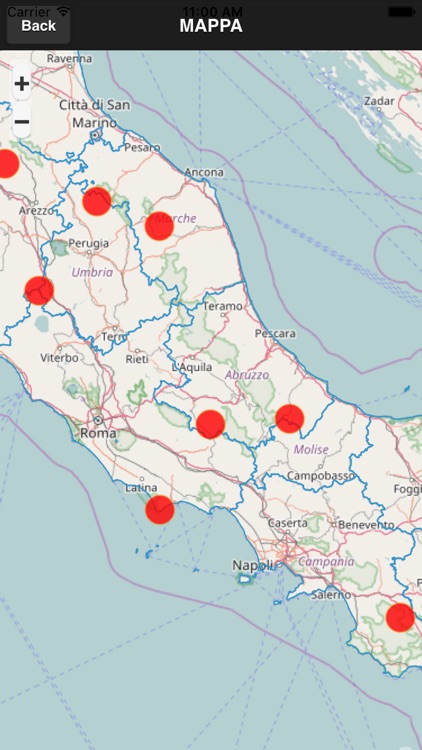
Task: Click the Roma city label
Action: pyautogui.click(x=98, y=433)
